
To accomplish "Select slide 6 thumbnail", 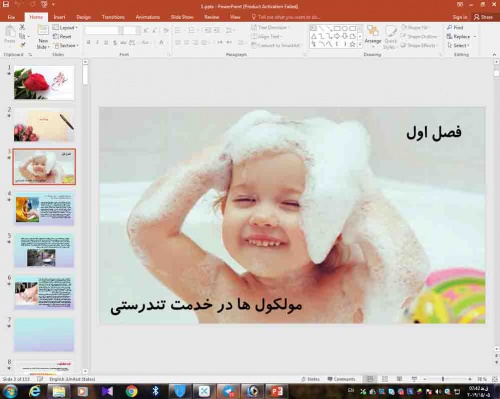I will pyautogui.click(x=44, y=293).
